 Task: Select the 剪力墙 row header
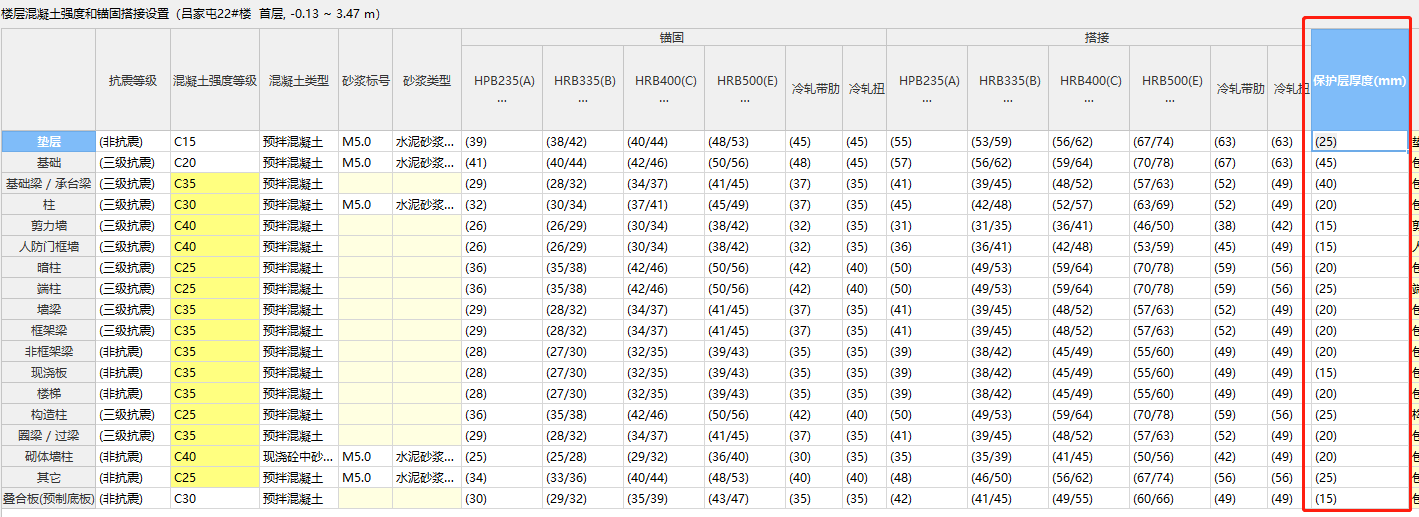[49, 225]
